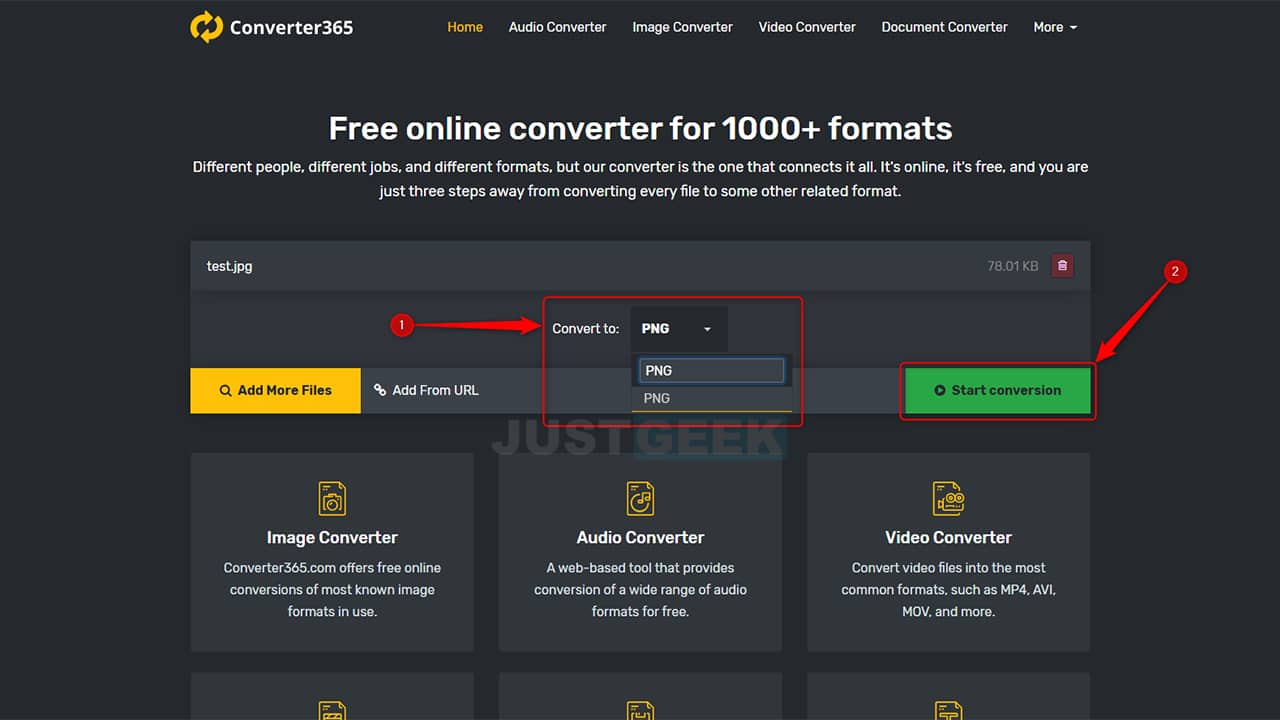Screen dimensions: 1280x720
Task: Open the Home menu item
Action: [465, 27]
